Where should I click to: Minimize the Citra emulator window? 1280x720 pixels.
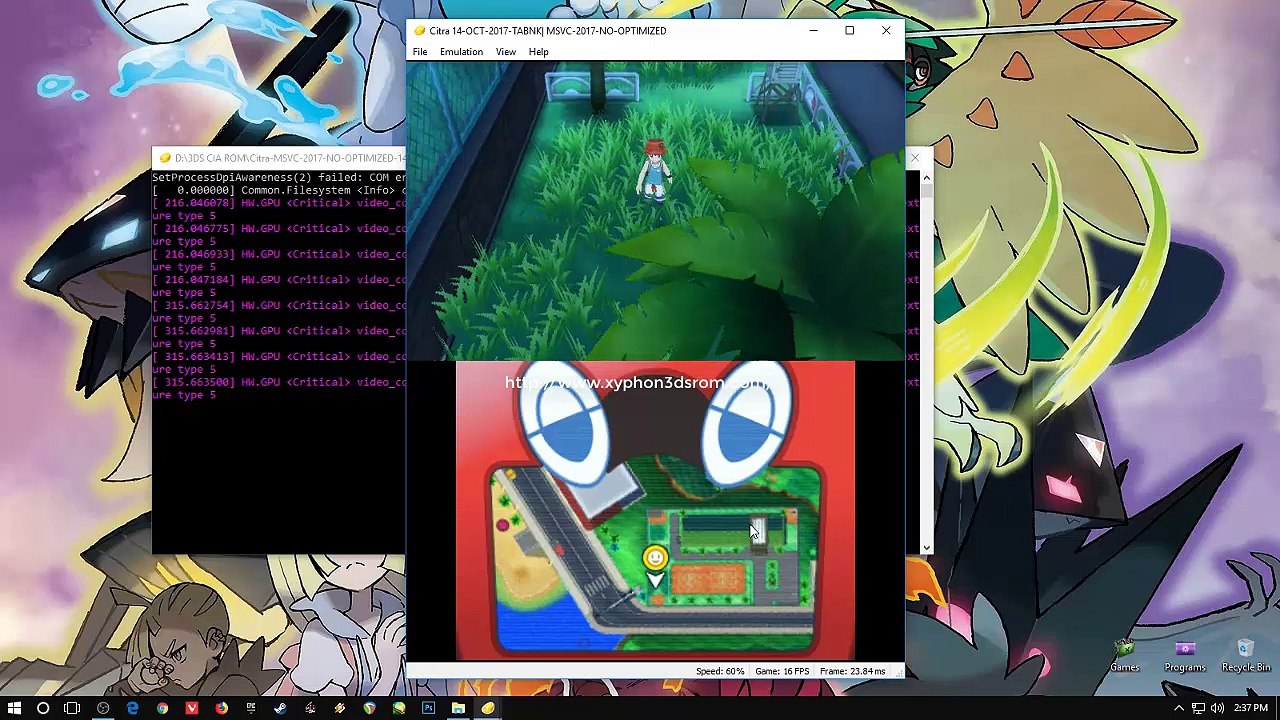click(x=813, y=30)
